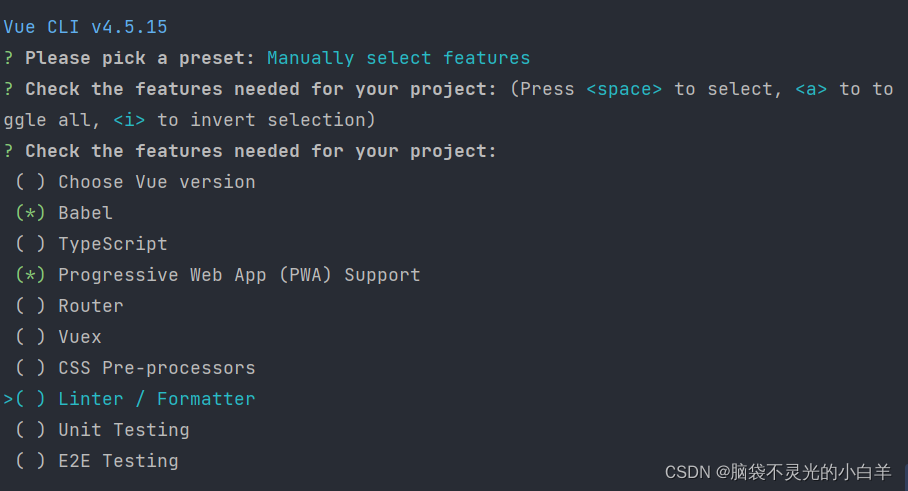The image size is (908, 491).
Task: Click the <space> key hint
Action: click(x=624, y=89)
